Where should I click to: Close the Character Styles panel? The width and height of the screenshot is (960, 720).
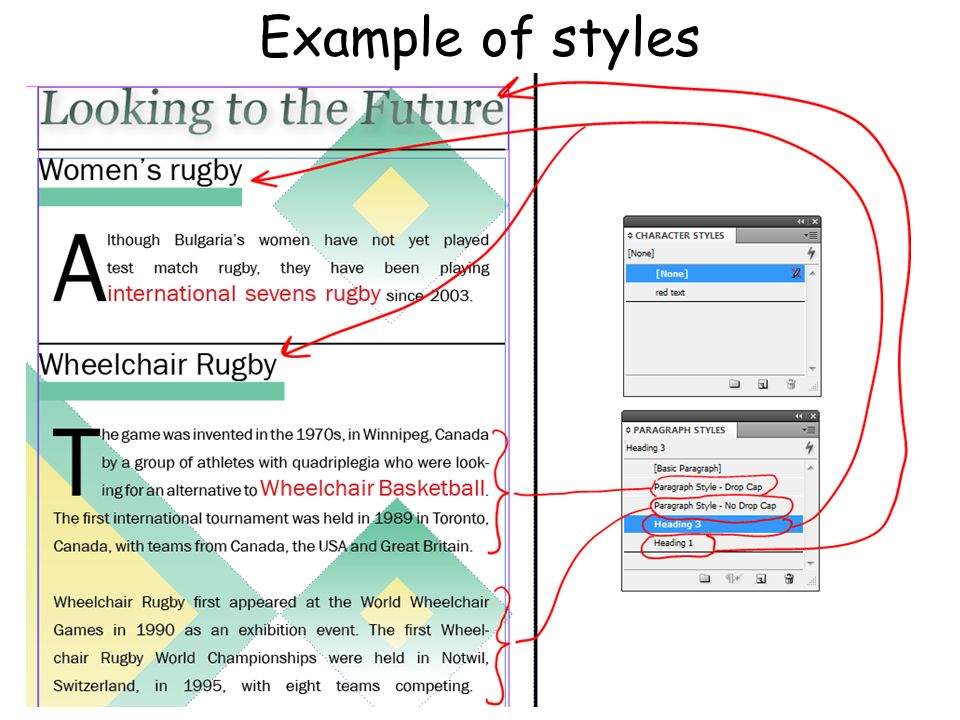(x=814, y=221)
